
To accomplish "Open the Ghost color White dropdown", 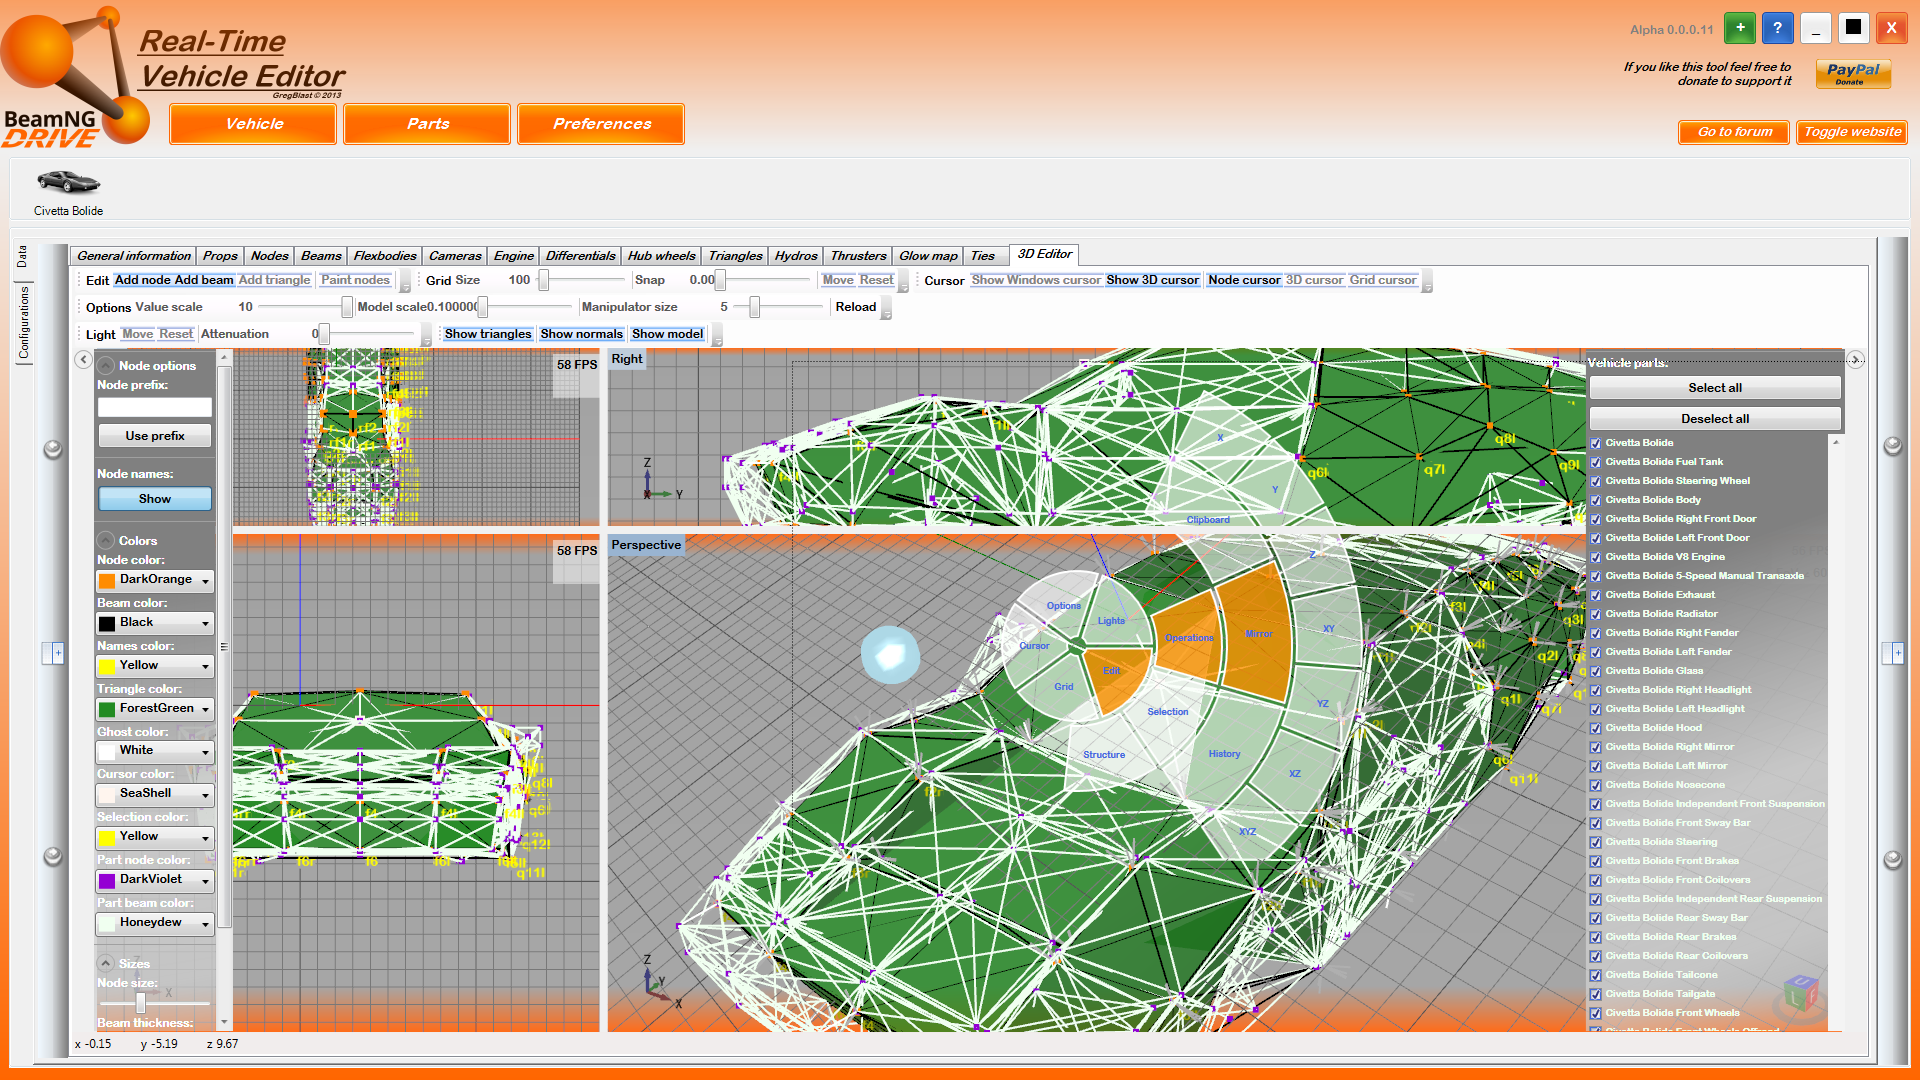I will pyautogui.click(x=155, y=751).
